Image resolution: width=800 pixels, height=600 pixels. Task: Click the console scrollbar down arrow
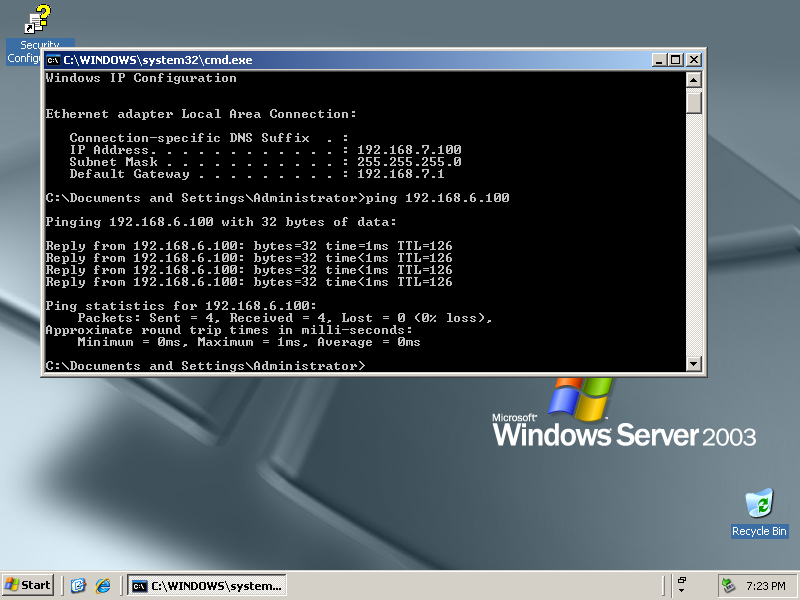click(694, 364)
